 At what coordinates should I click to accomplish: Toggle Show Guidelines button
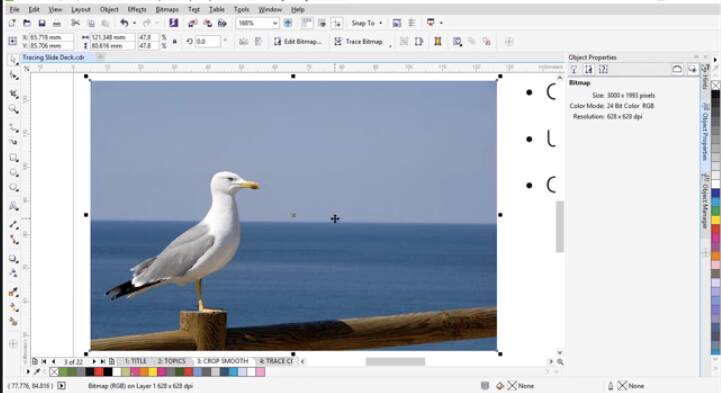pyautogui.click(x=337, y=23)
